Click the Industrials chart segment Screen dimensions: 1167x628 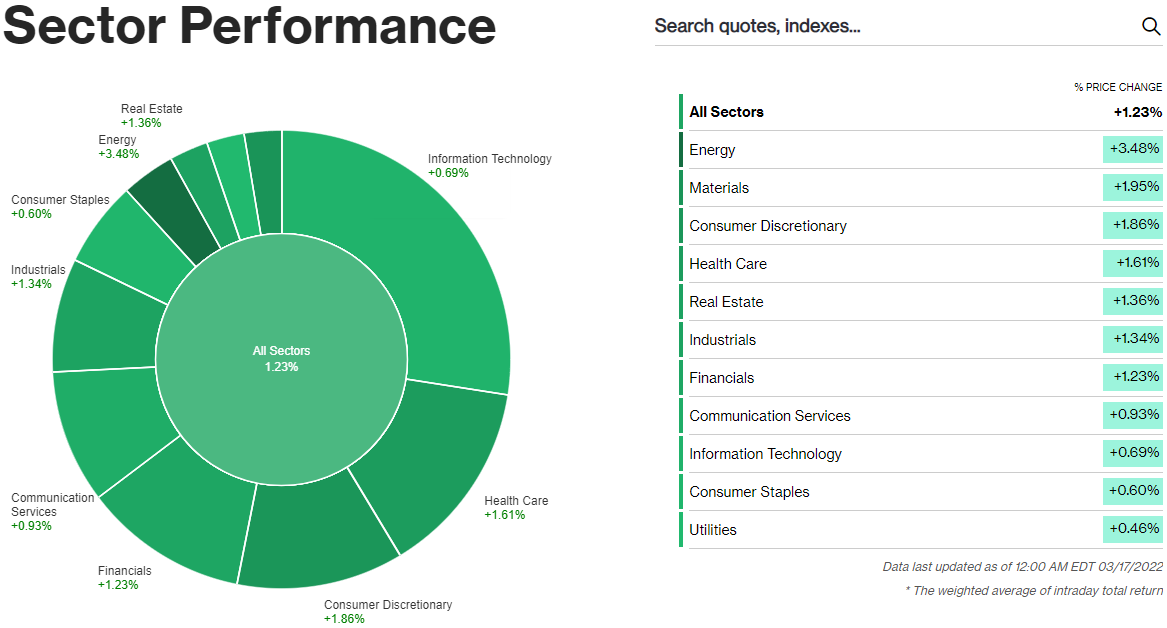105,315
